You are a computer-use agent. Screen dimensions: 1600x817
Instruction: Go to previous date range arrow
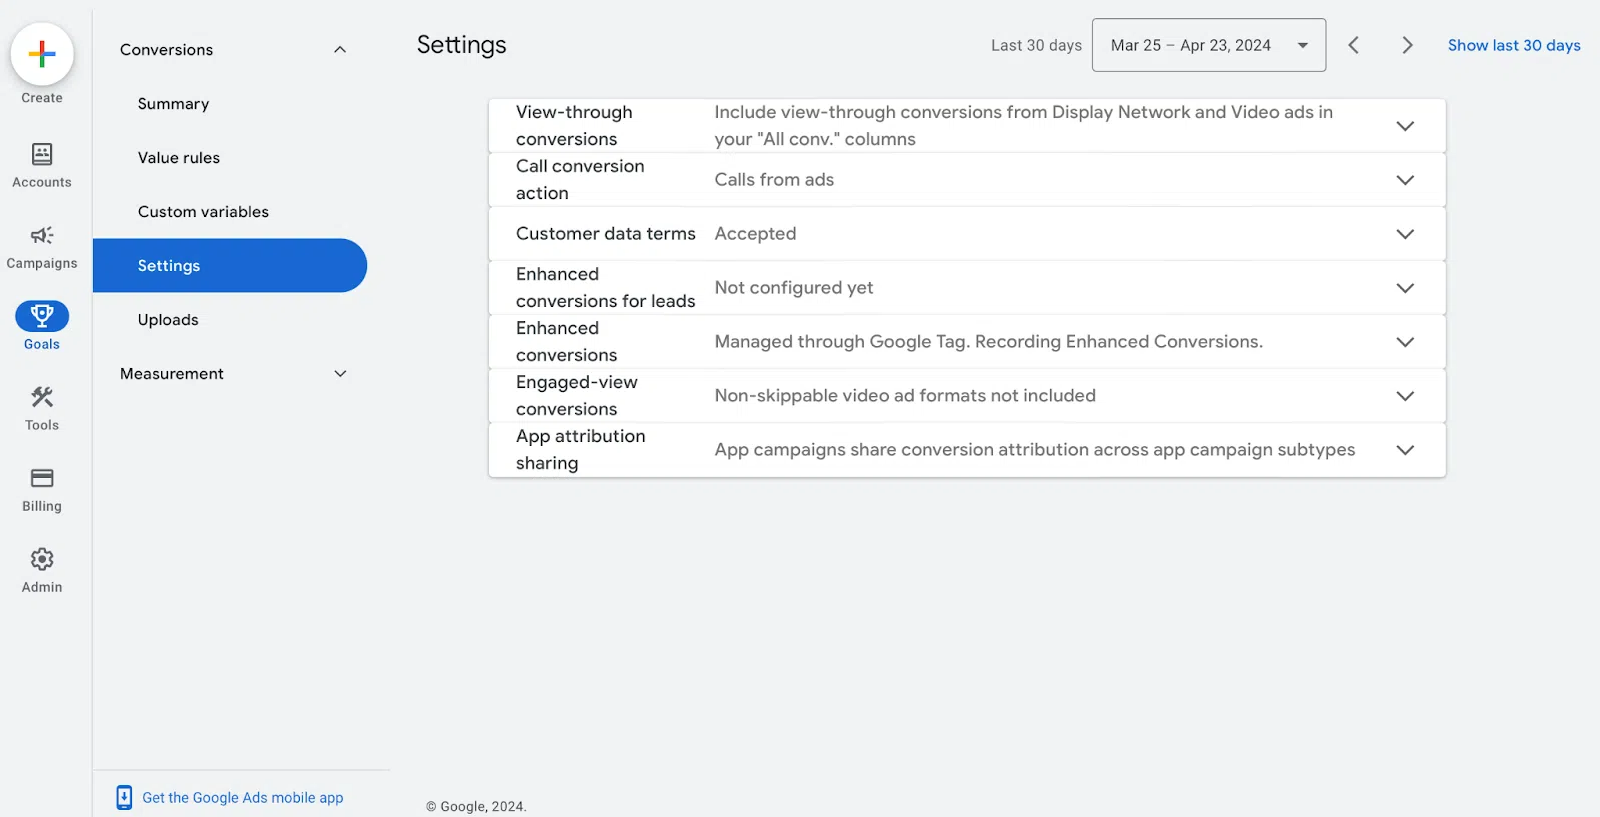pyautogui.click(x=1353, y=45)
